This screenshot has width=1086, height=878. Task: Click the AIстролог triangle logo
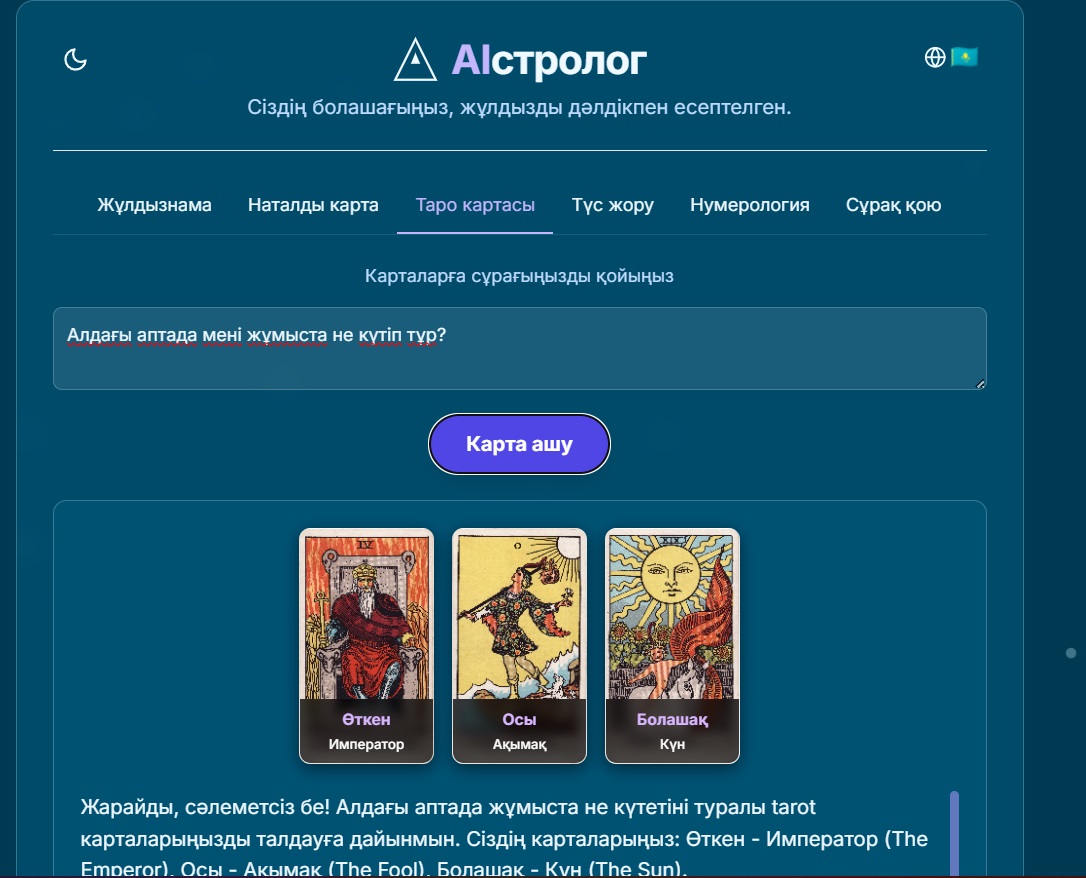pyautogui.click(x=415, y=60)
